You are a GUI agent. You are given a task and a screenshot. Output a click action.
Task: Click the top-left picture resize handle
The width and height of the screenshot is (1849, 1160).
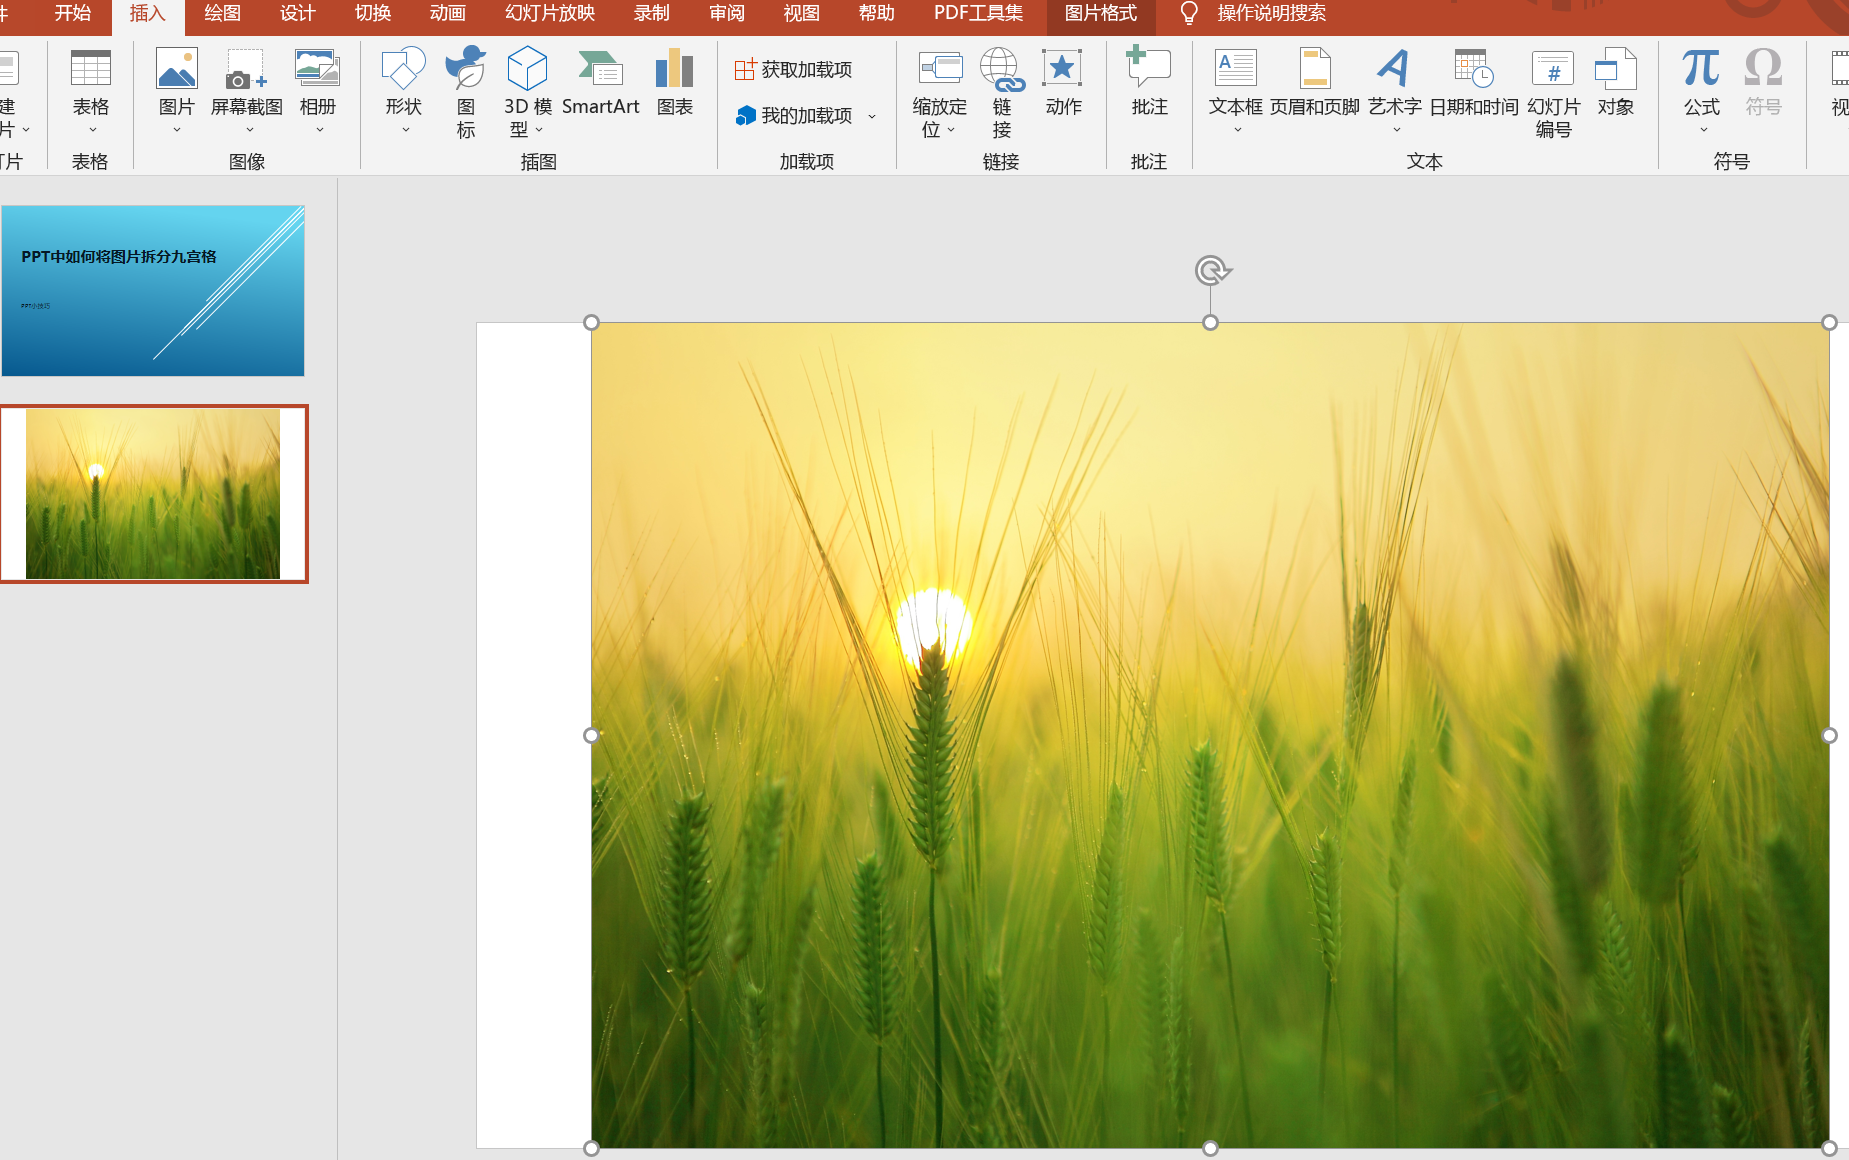click(591, 322)
